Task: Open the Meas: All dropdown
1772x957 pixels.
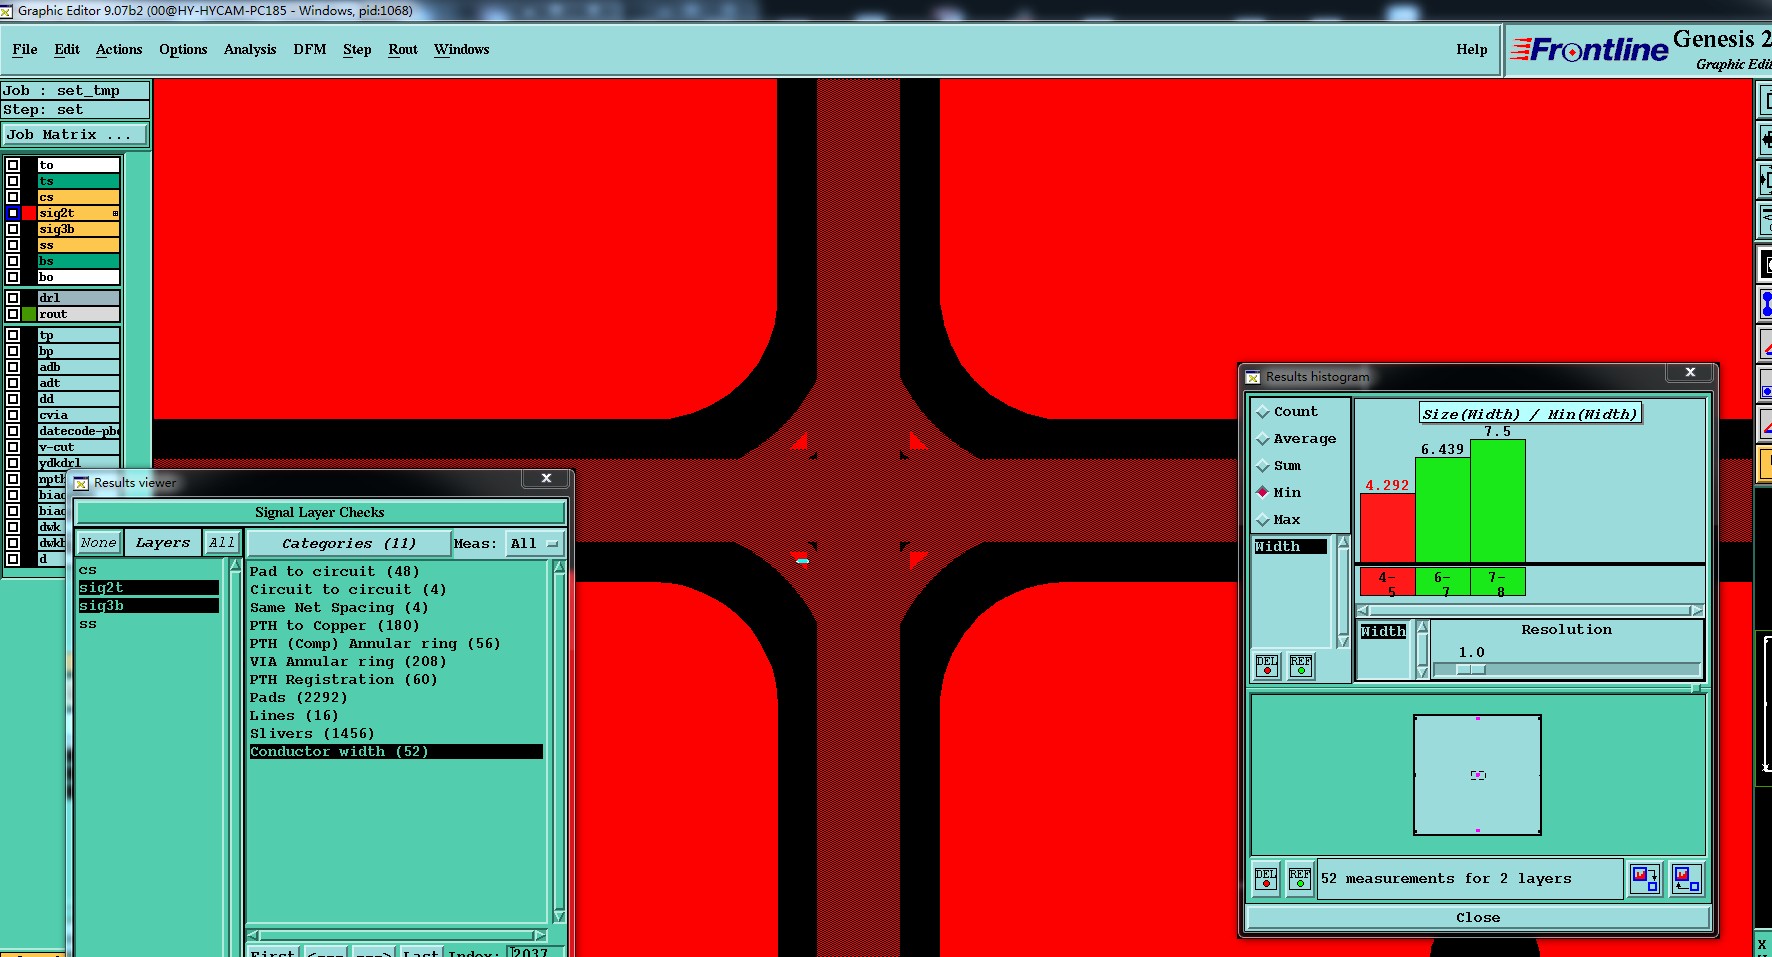Action: click(x=535, y=544)
